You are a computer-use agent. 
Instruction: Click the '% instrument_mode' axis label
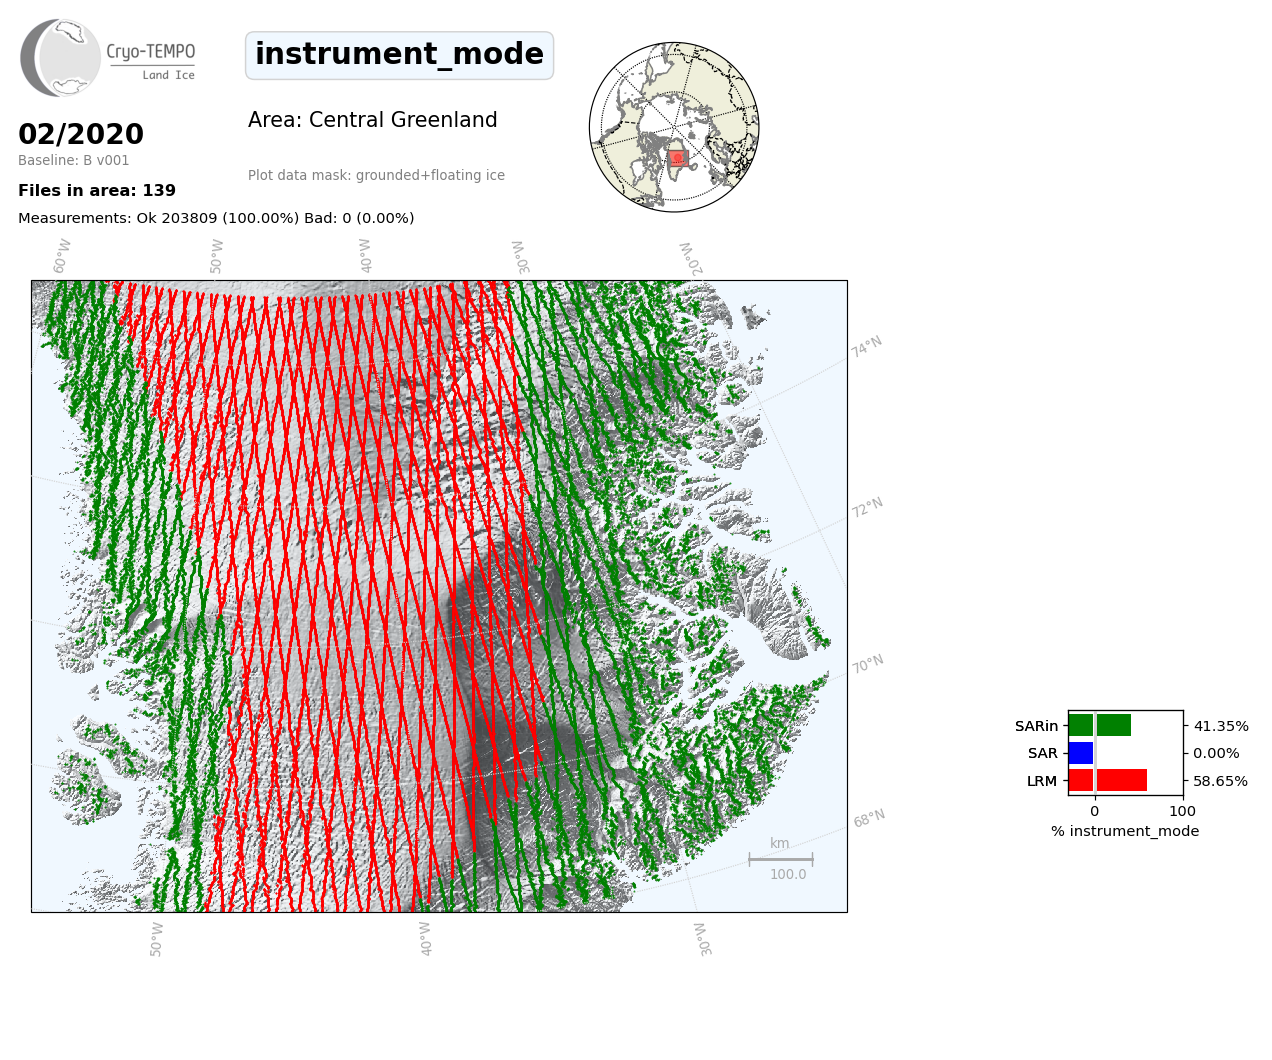coord(1125,831)
